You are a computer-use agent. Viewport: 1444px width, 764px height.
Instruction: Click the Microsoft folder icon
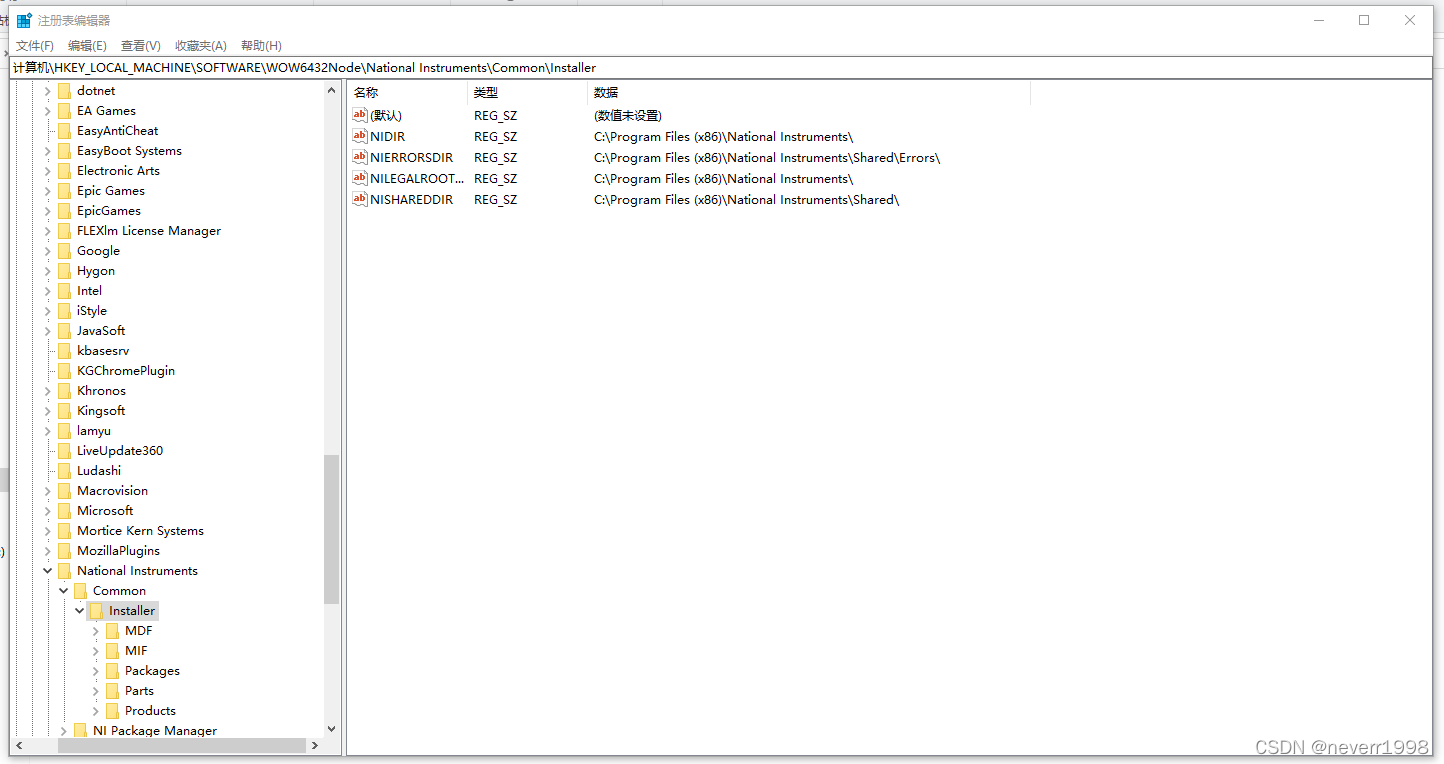coord(65,511)
